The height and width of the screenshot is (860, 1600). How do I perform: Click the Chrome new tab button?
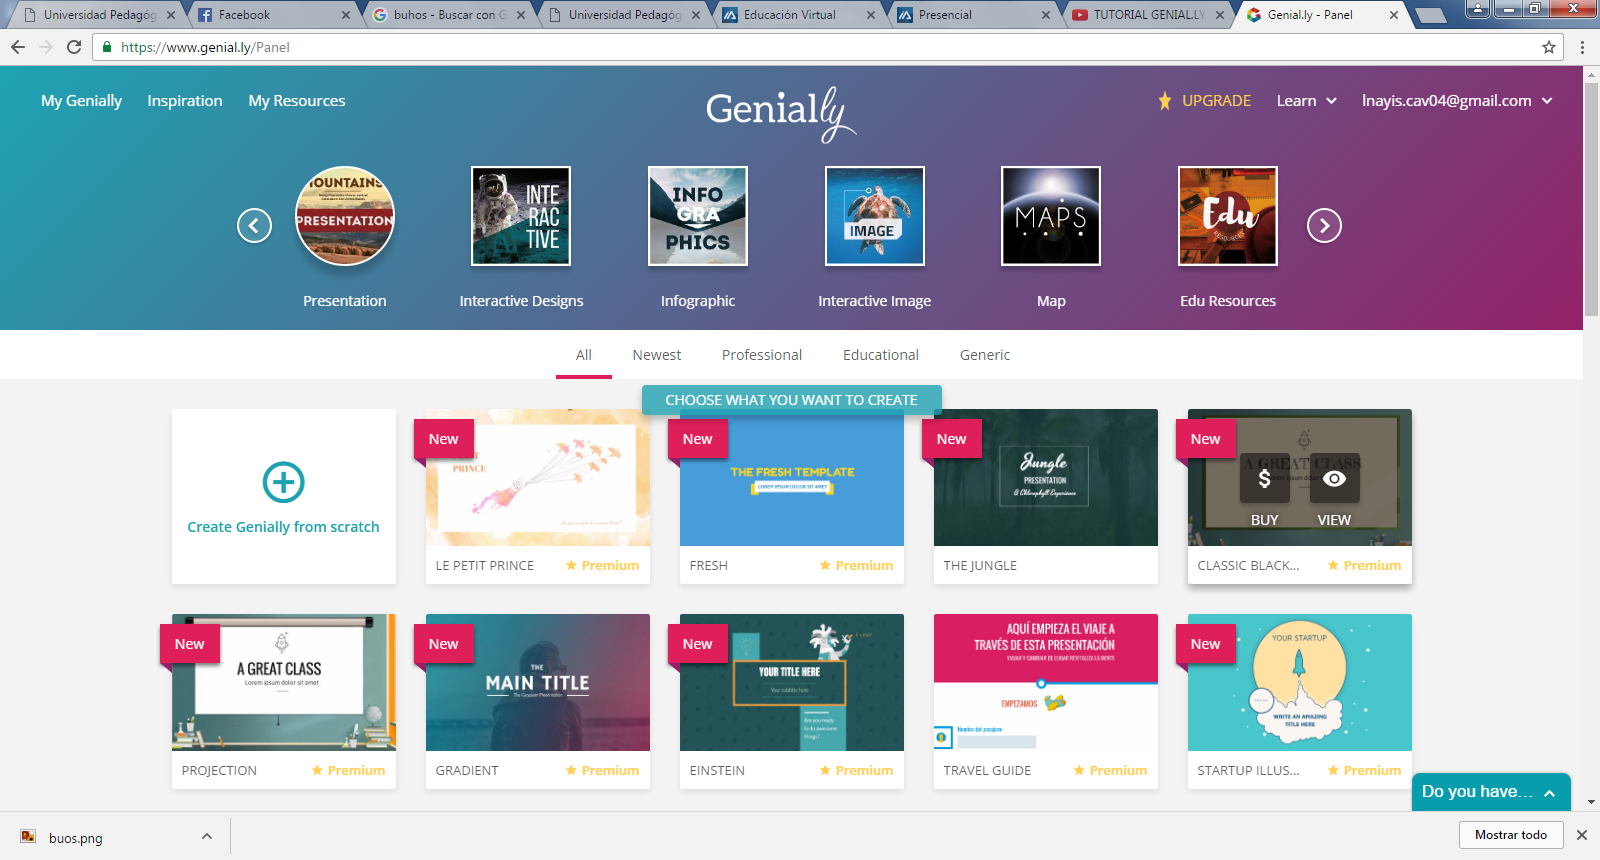1431,15
